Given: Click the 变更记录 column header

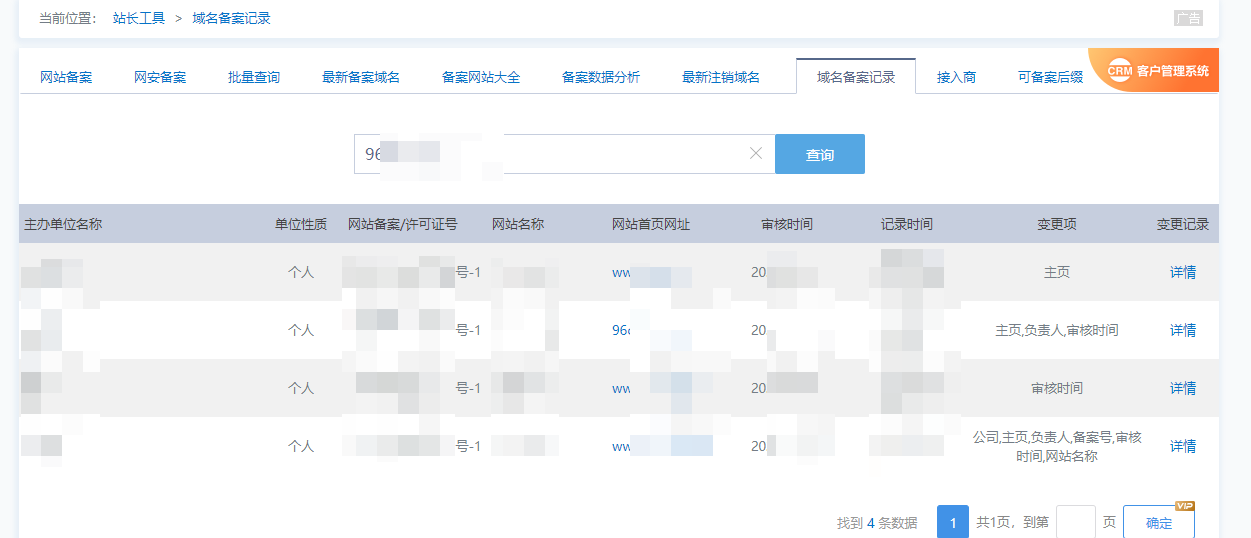Looking at the screenshot, I should point(1183,224).
